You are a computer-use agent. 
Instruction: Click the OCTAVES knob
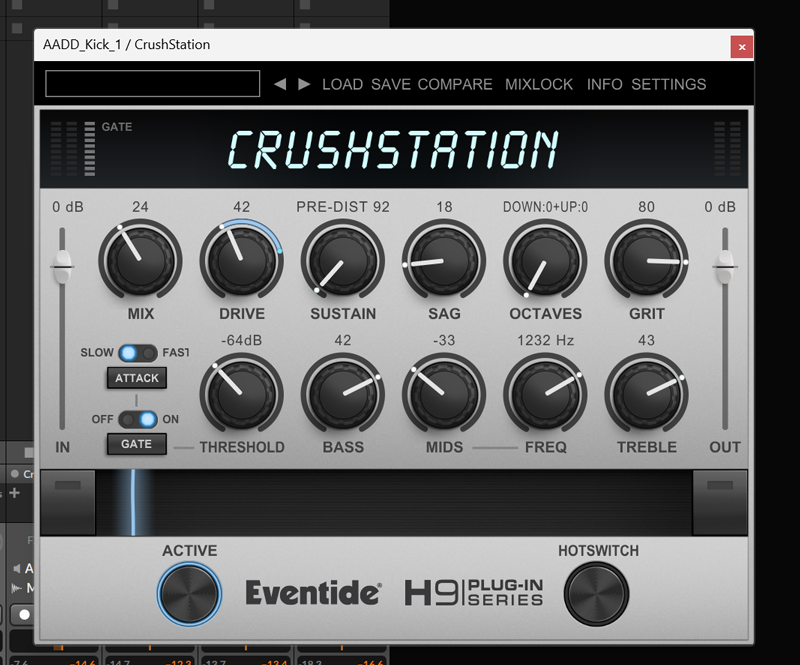pos(545,260)
